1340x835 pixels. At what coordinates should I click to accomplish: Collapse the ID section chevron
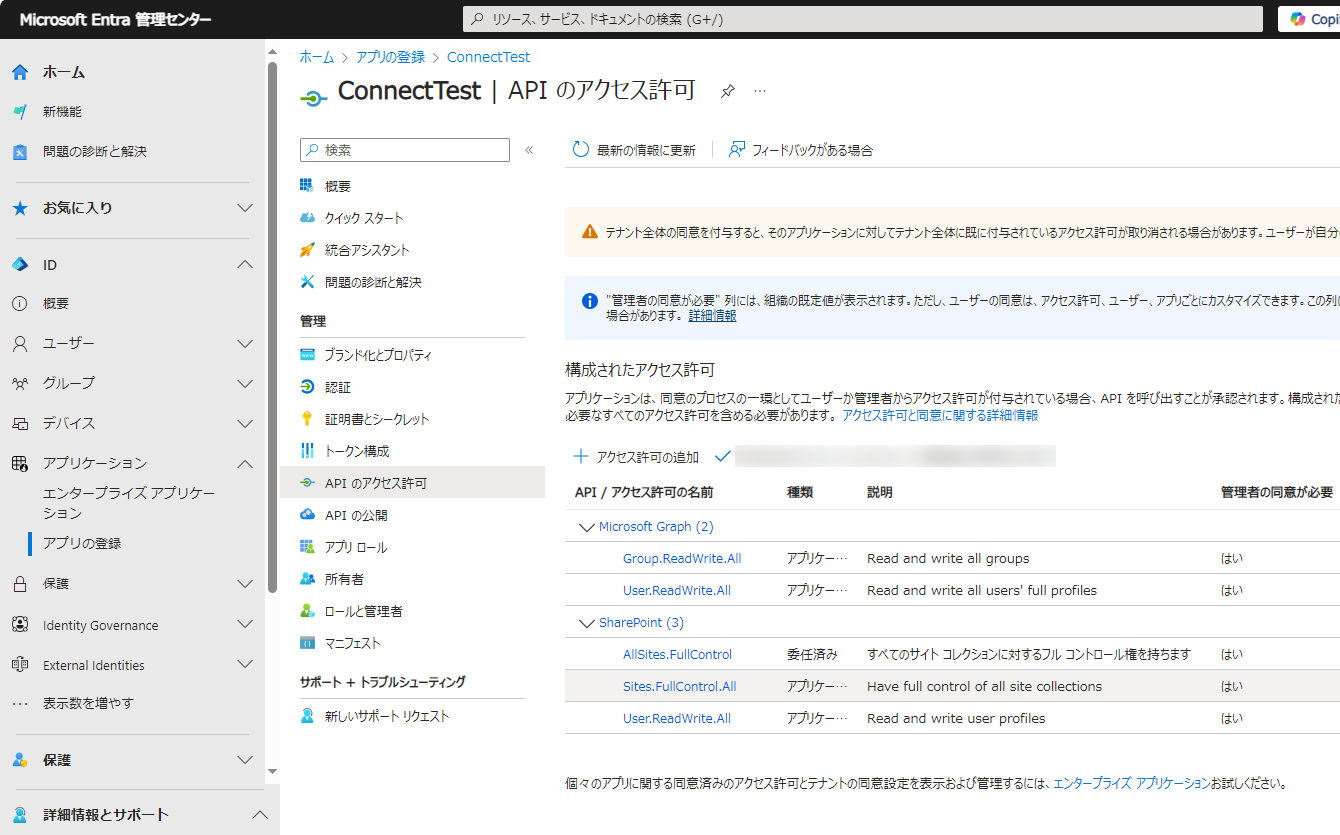[245, 265]
